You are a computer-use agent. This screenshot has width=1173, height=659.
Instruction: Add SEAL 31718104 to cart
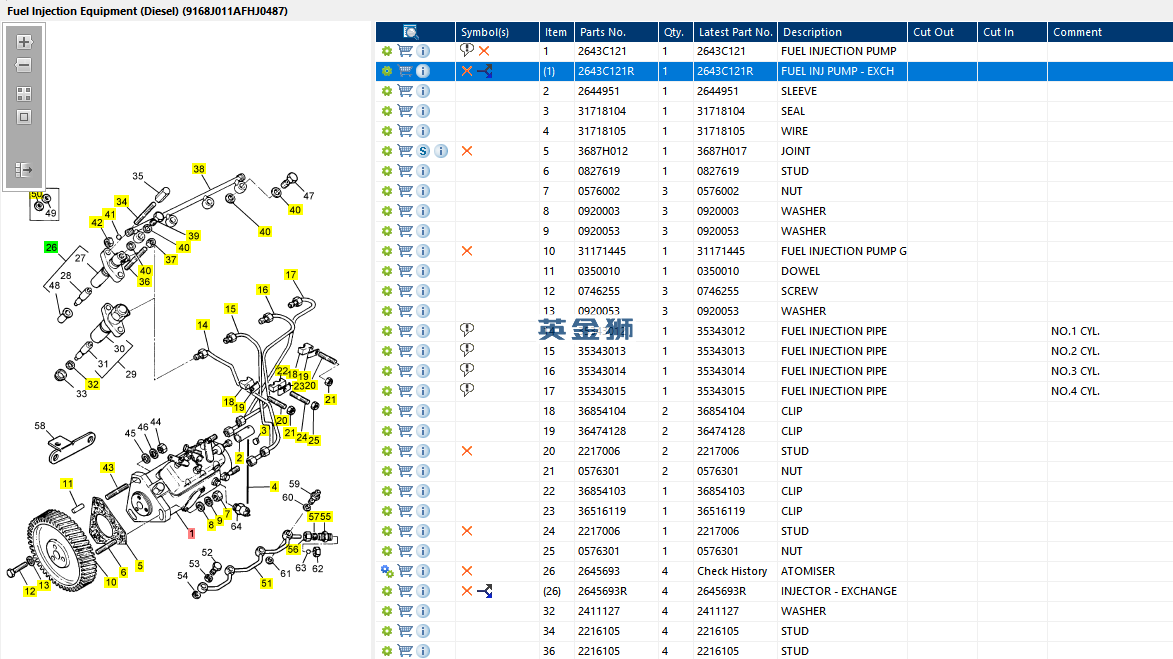(x=405, y=111)
